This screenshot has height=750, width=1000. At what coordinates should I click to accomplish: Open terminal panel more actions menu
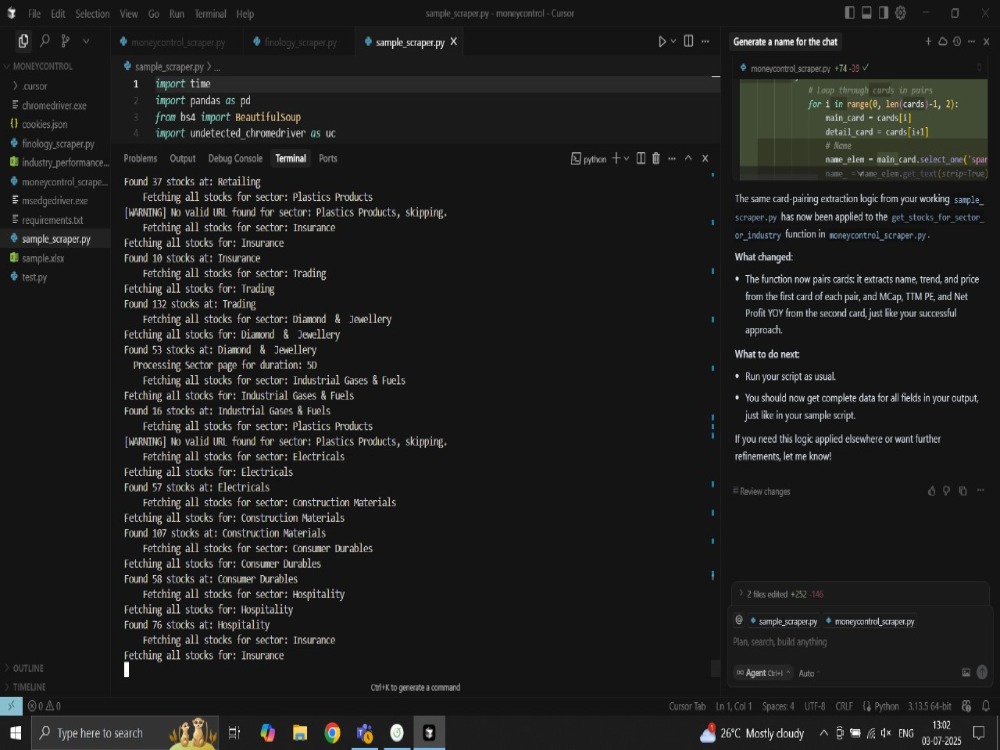[672, 158]
